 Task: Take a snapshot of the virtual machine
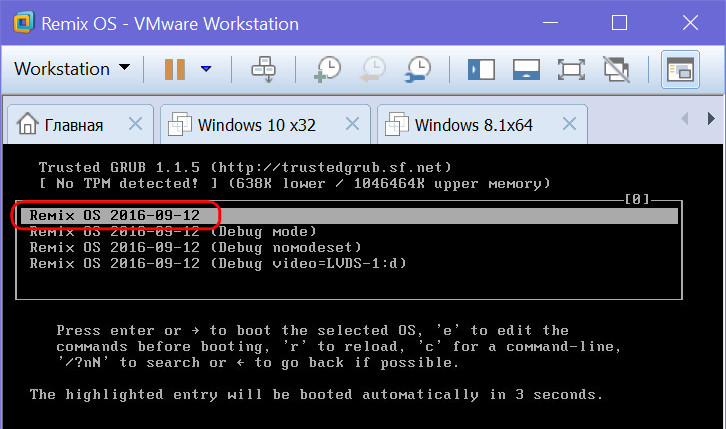tap(327, 69)
